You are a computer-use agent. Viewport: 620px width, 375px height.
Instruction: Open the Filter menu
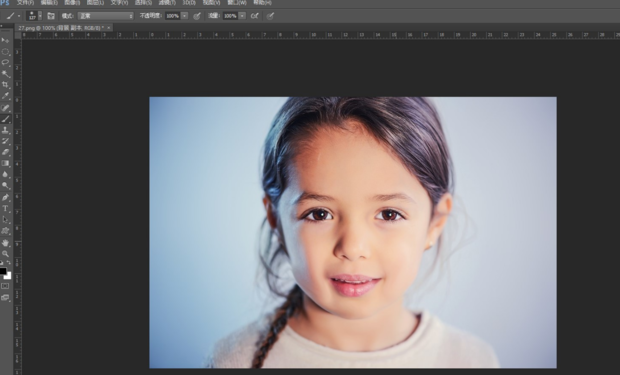coord(167,3)
